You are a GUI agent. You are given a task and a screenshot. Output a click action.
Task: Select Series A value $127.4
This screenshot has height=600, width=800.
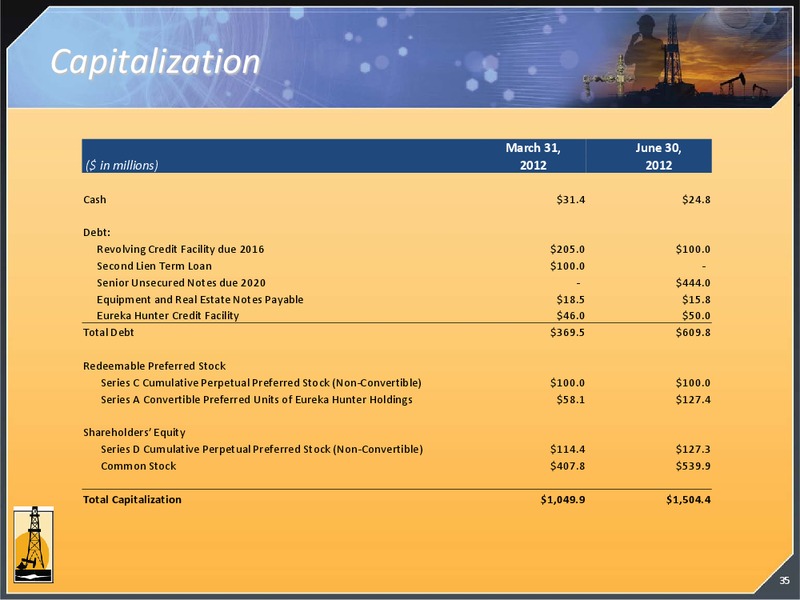[x=693, y=399]
